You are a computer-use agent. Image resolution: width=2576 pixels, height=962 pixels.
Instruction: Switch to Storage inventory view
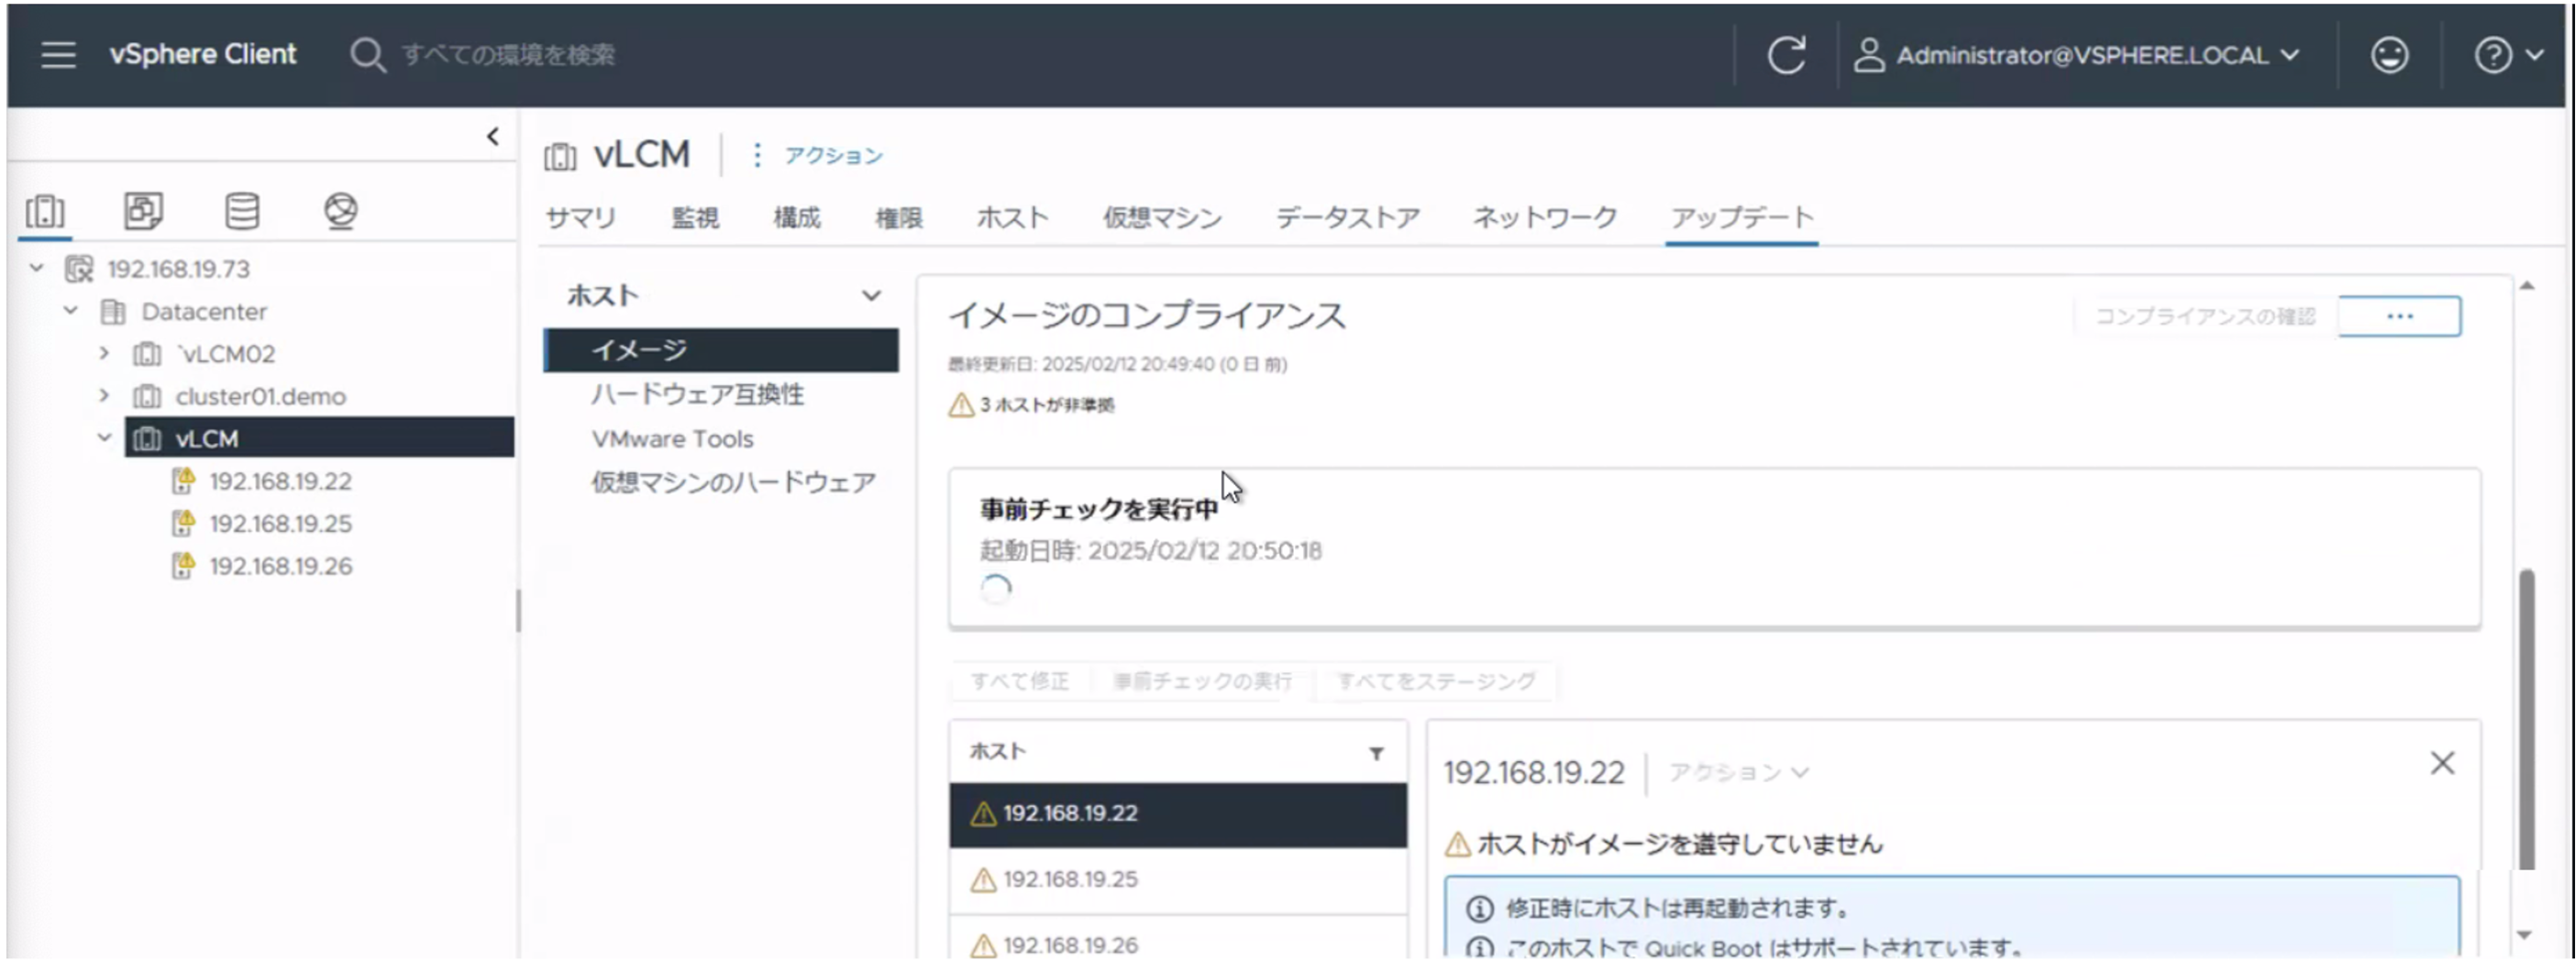(242, 211)
